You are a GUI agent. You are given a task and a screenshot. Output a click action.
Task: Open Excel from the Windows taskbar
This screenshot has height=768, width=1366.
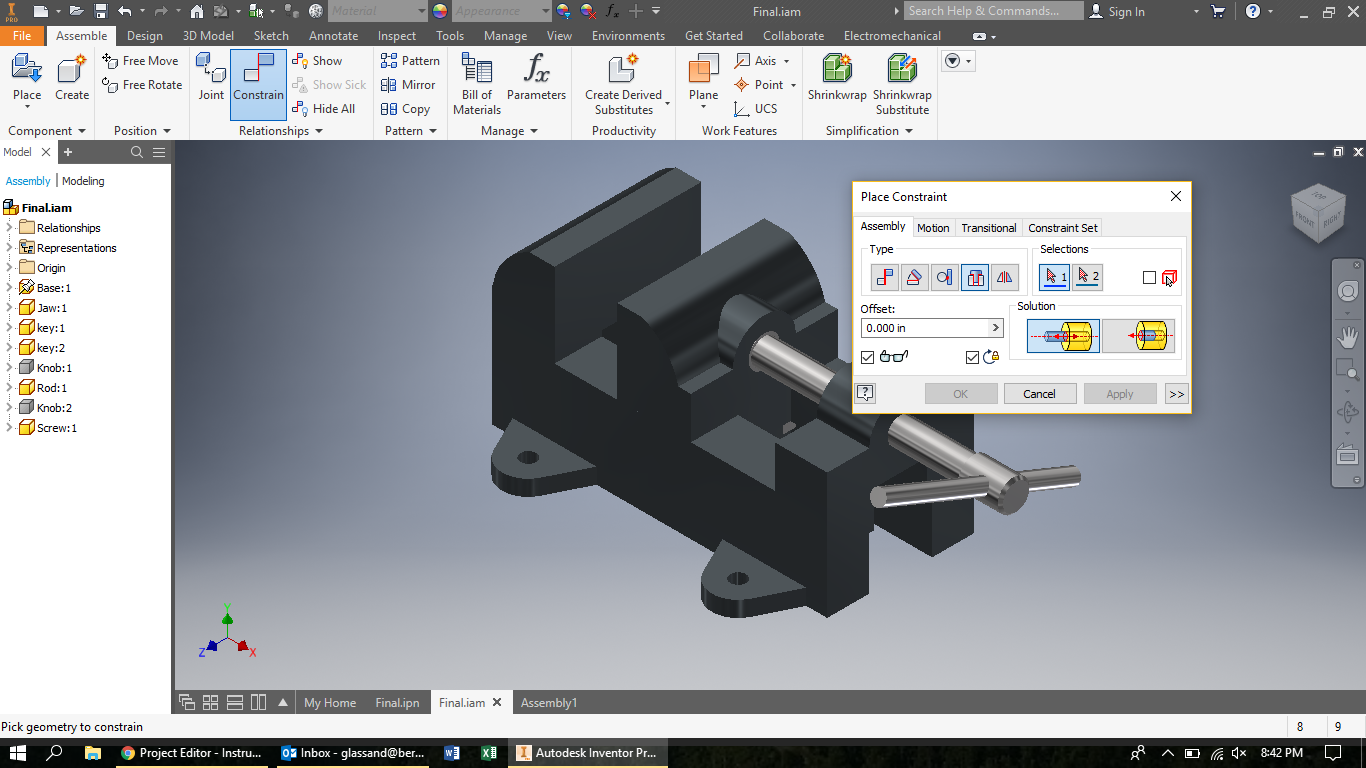(x=489, y=753)
